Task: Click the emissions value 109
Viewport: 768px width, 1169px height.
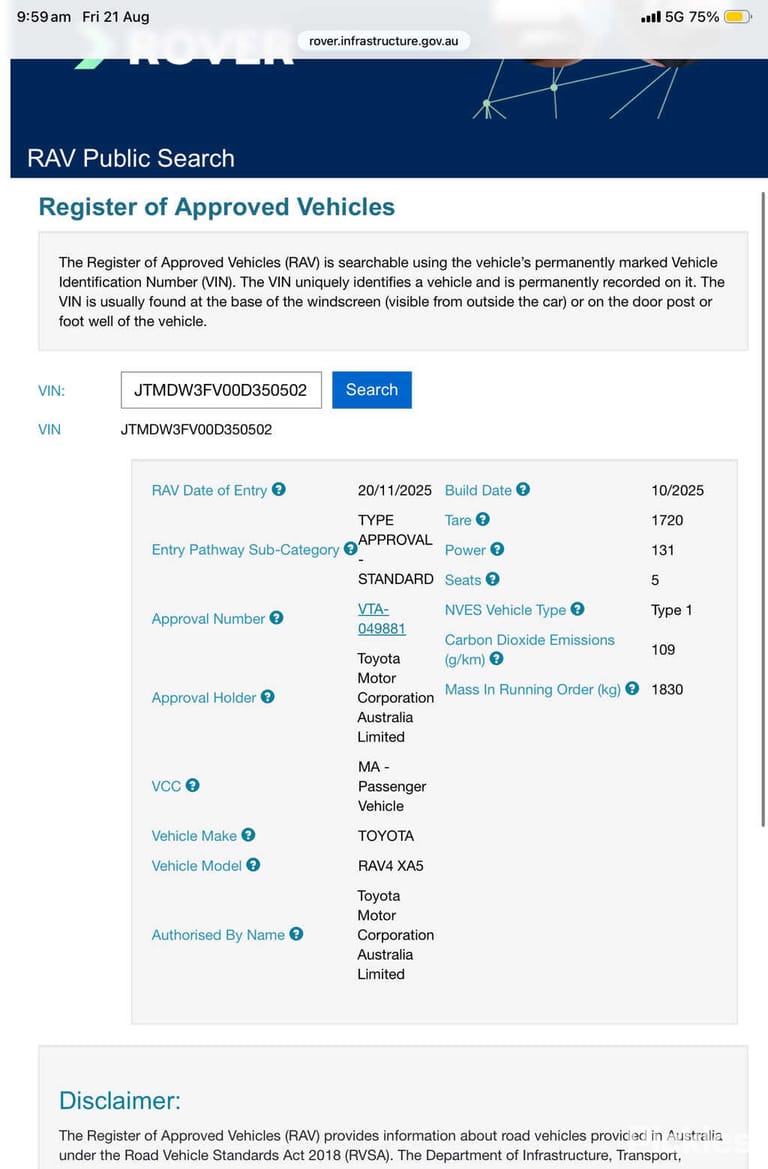Action: click(663, 649)
